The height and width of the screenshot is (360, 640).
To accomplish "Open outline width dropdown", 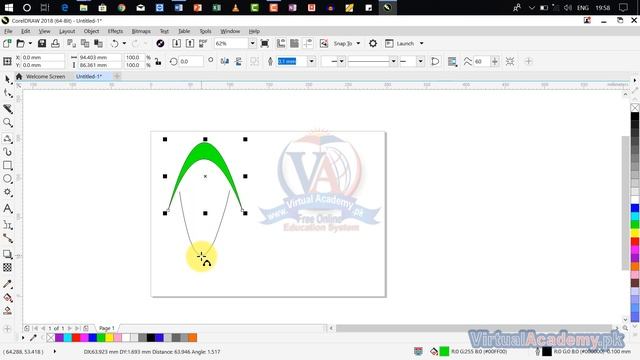I will coord(311,61).
